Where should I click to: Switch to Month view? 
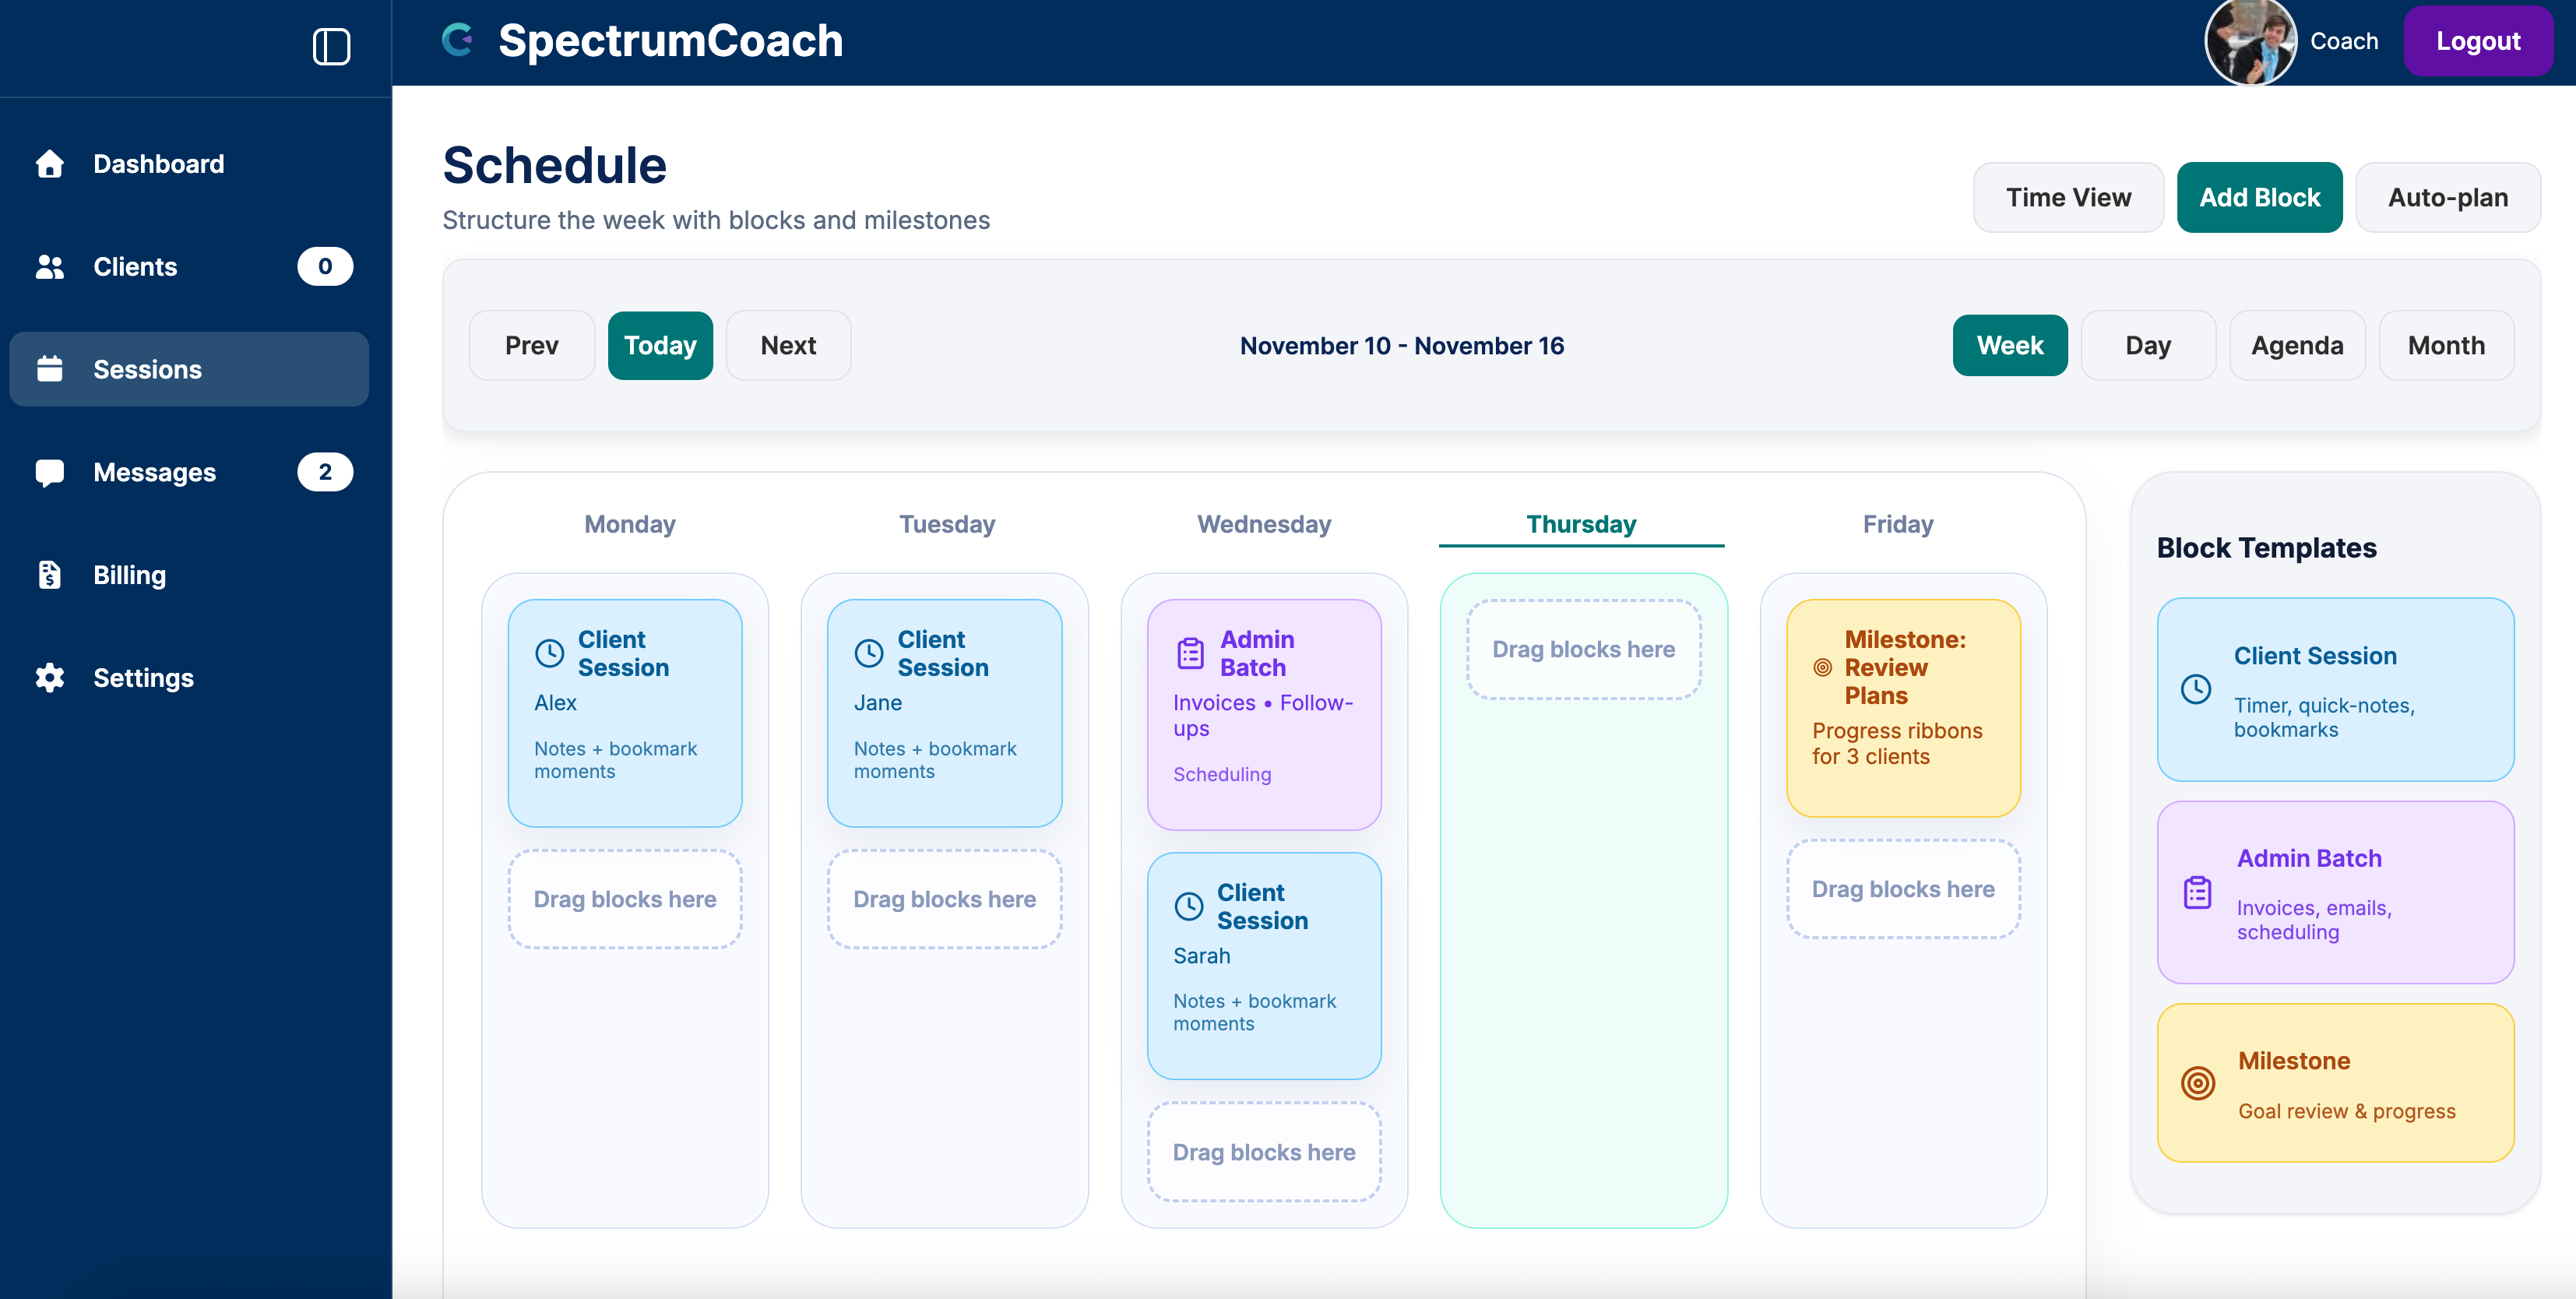click(x=2446, y=345)
